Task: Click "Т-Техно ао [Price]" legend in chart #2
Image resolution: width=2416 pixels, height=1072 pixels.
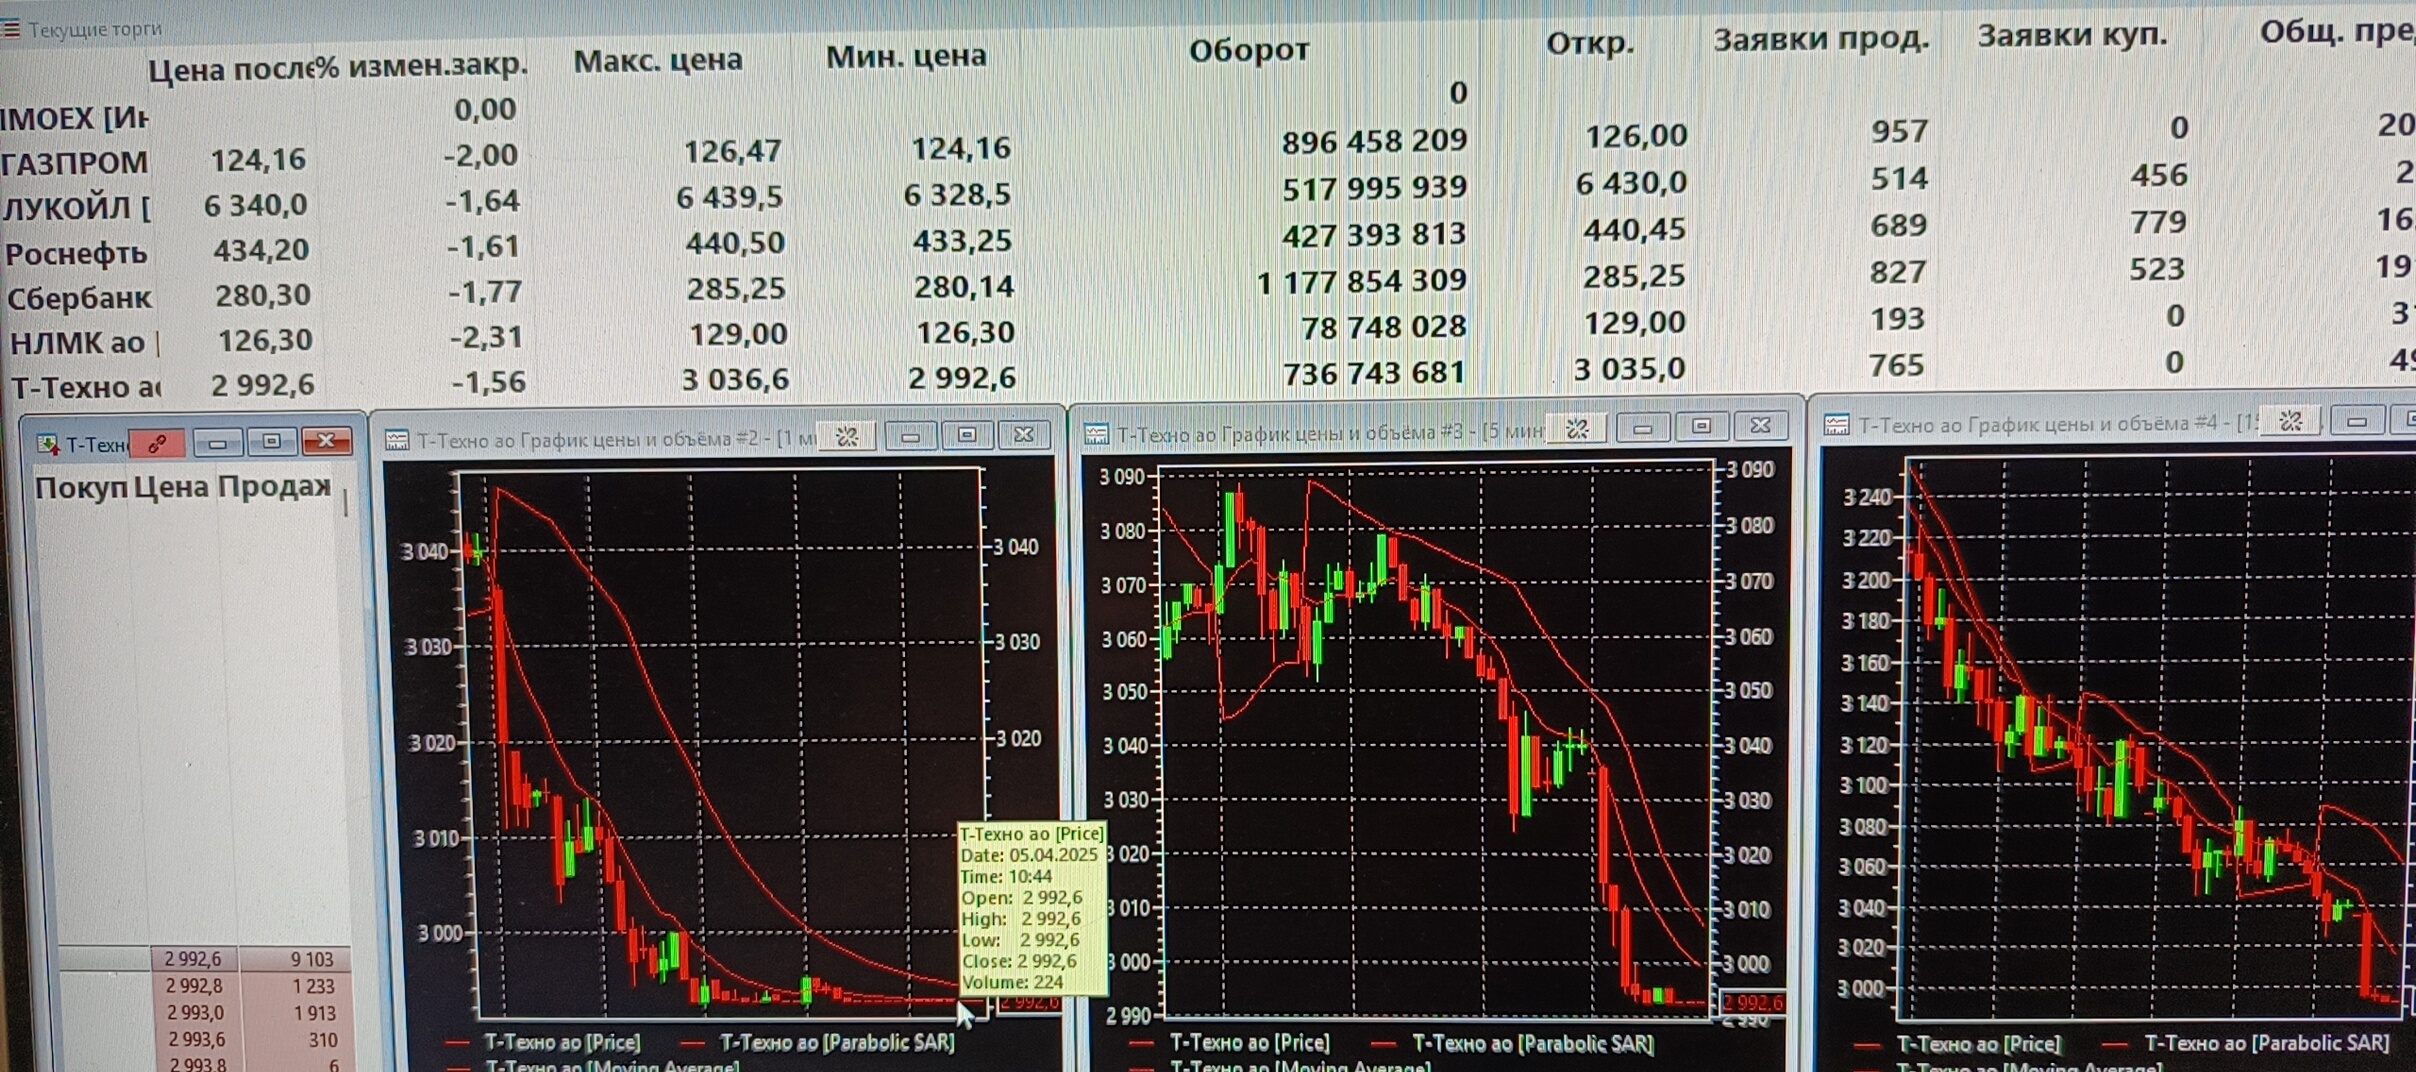Action: [x=562, y=1042]
